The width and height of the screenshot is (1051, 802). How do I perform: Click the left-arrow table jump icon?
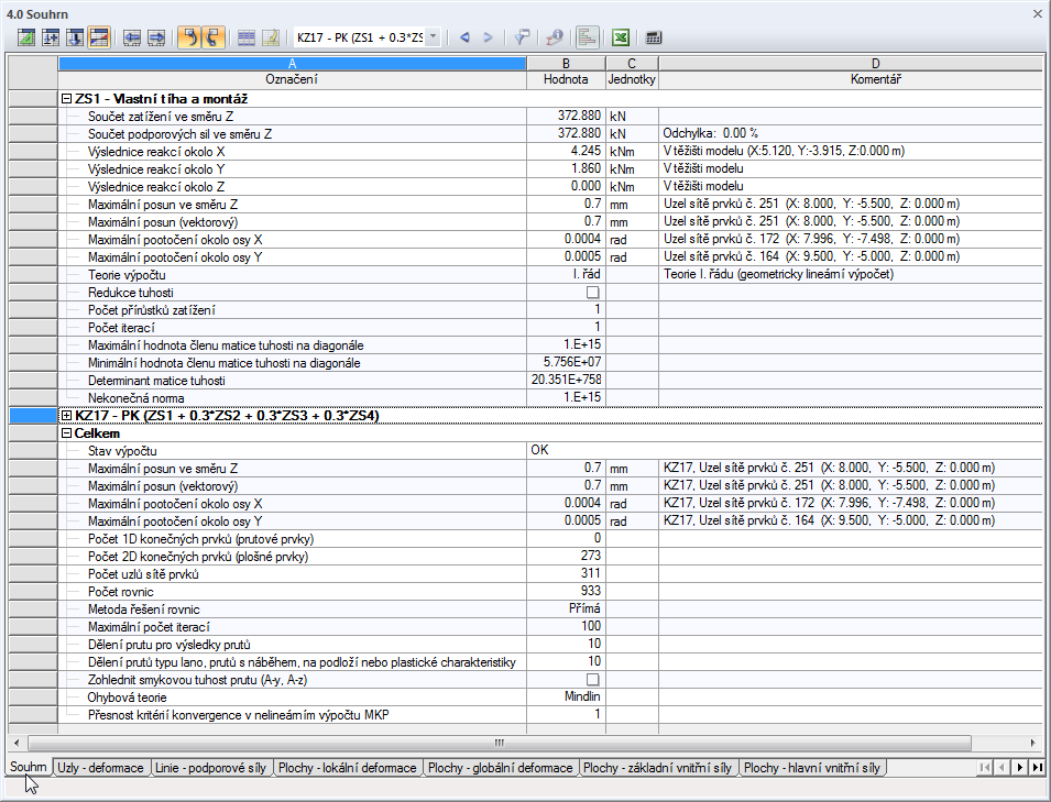(x=132, y=38)
